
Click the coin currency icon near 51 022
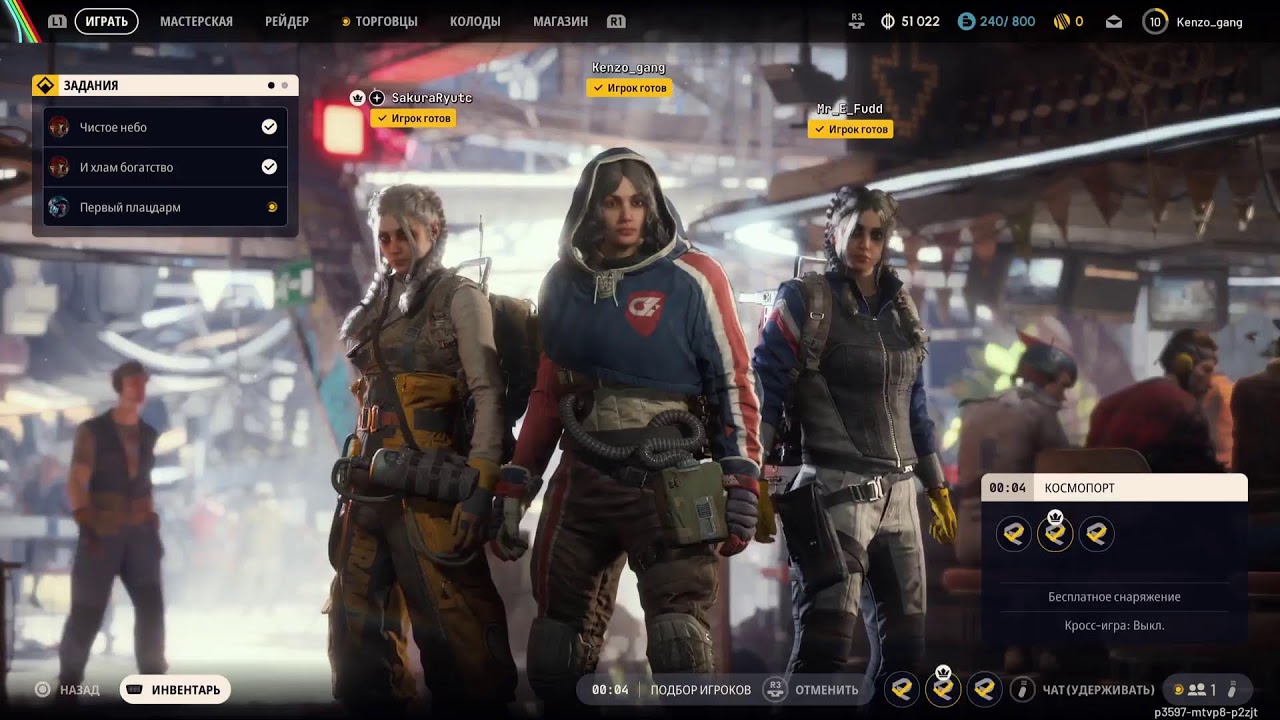tap(887, 21)
